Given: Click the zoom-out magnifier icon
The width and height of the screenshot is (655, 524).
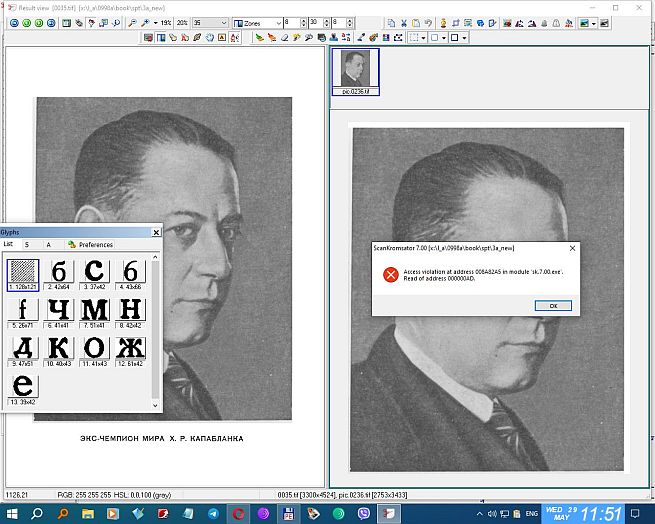Looking at the screenshot, I should pyautogui.click(x=132, y=23).
